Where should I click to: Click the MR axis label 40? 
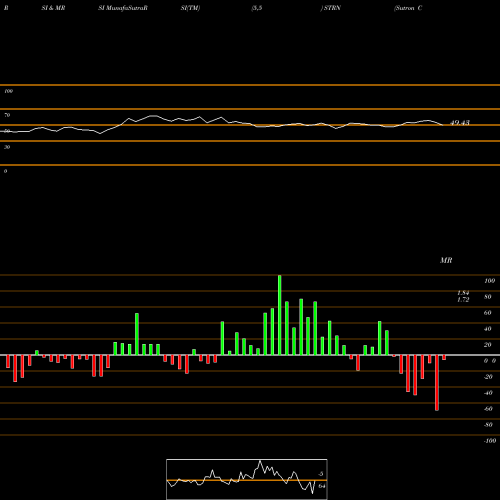(488, 329)
